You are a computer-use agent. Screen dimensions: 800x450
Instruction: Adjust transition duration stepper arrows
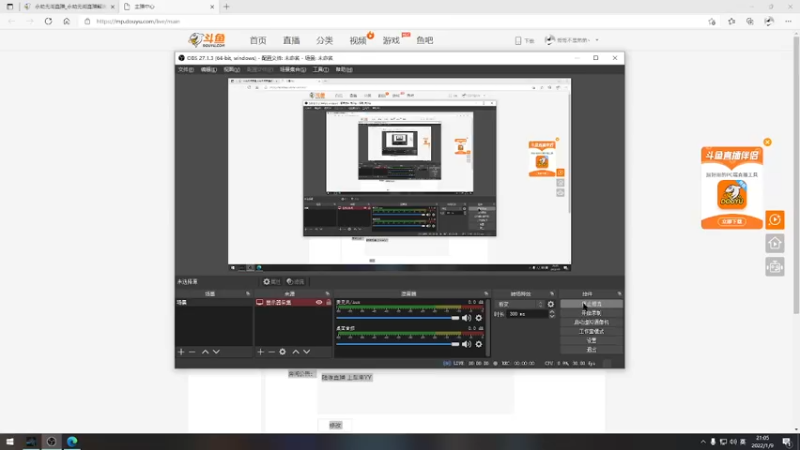coord(552,314)
